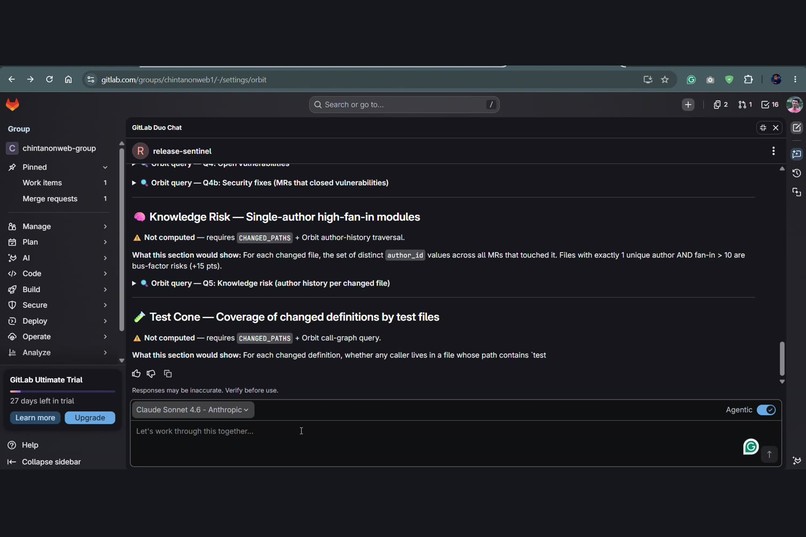Expand the Plan sidebar menu
806x537 pixels.
58,242
